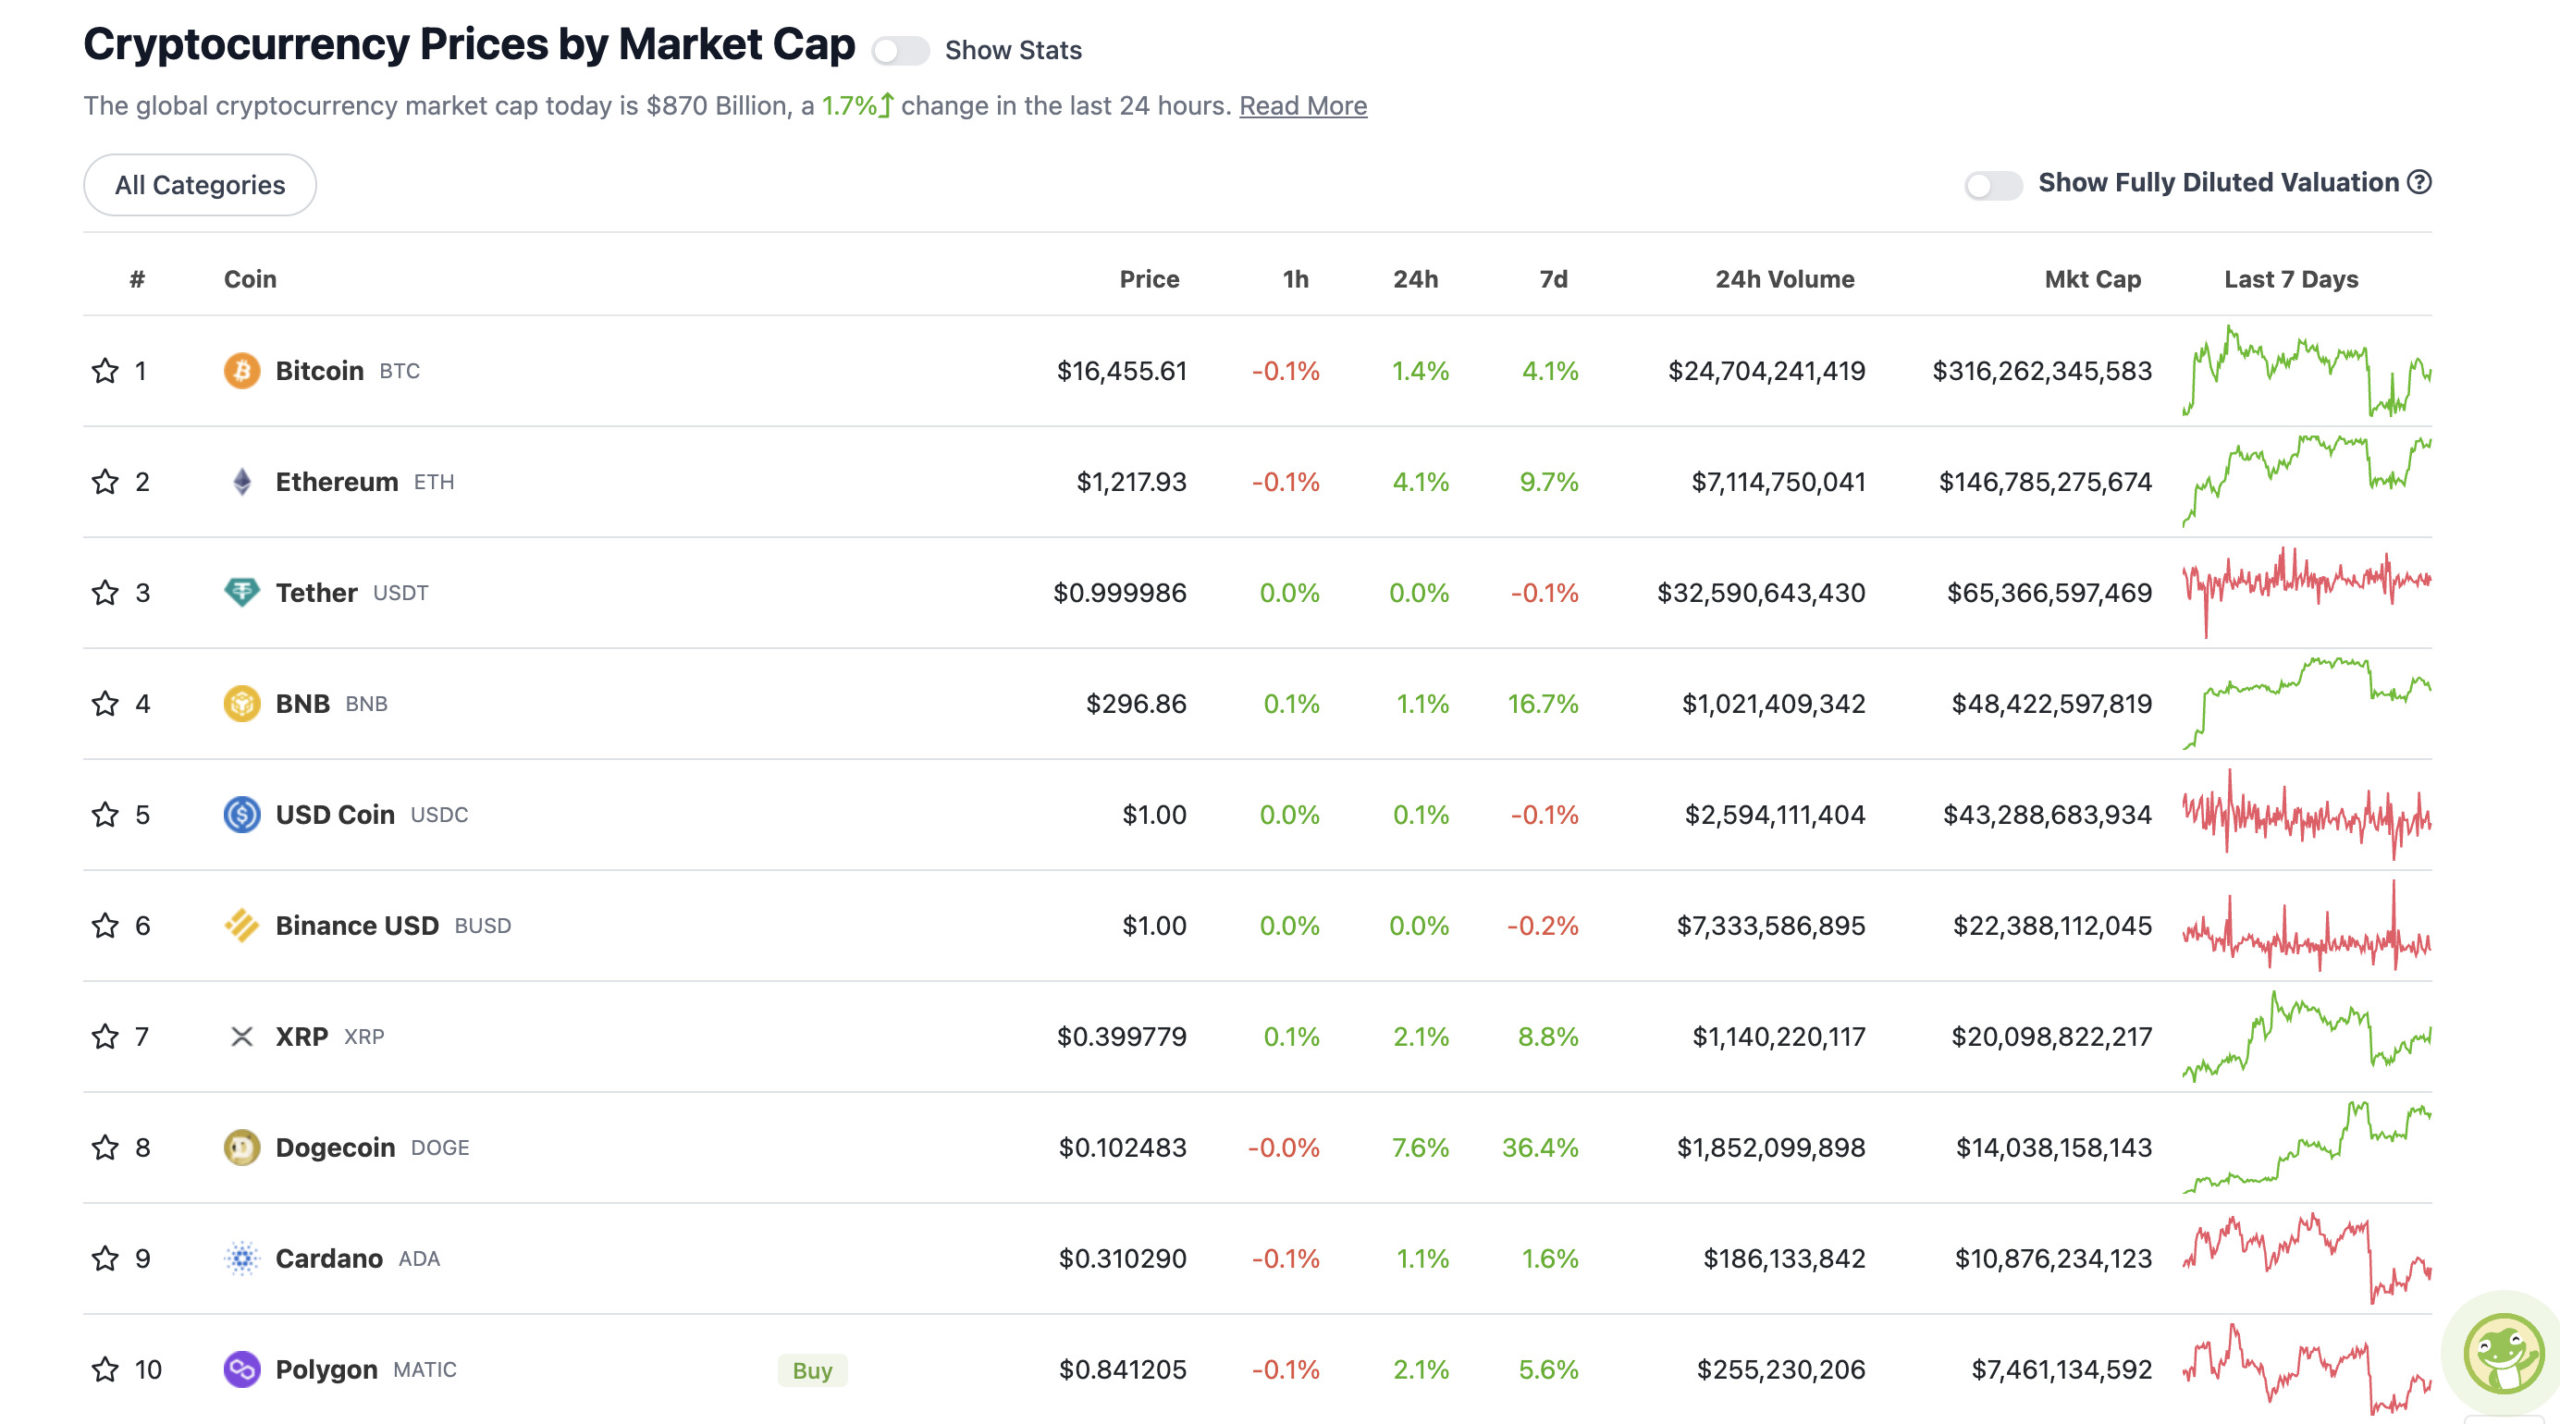Favorite Bitcoin with its star icon
Viewport: 2560px width, 1424px height.
(105, 371)
